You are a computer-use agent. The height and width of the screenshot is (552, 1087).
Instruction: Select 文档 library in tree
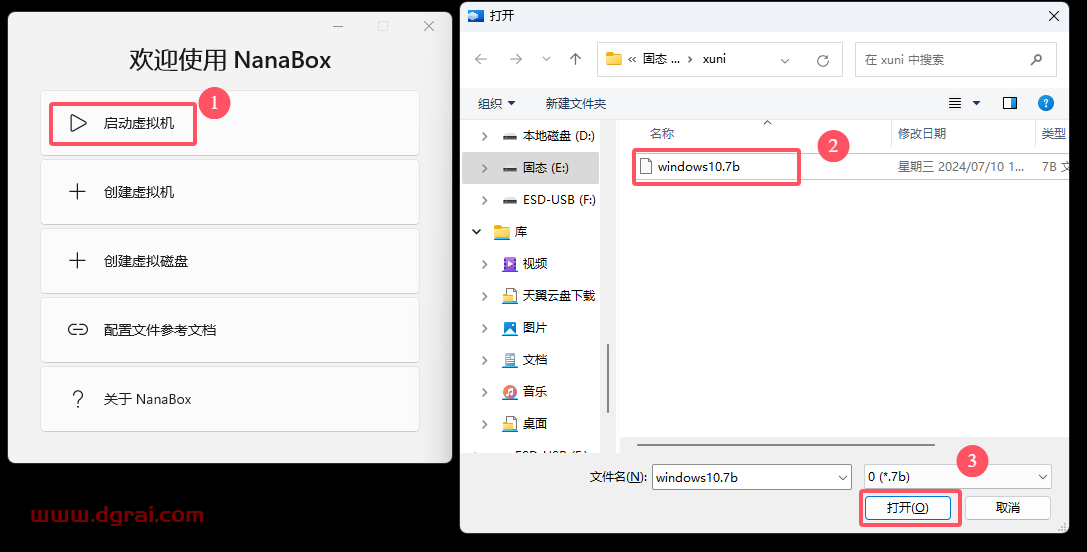point(534,359)
